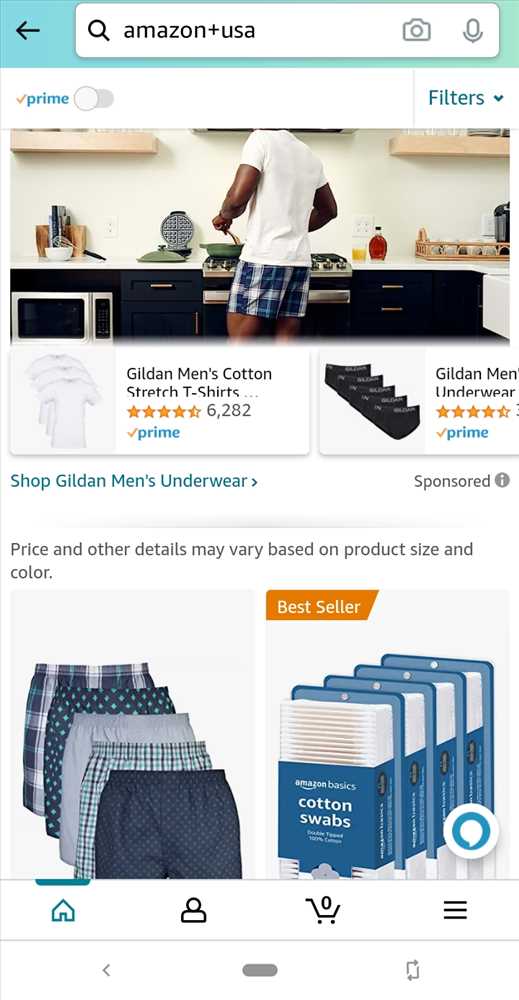
Task: Follow the Shop Gildan Men's Underwear link
Action: pyautogui.click(x=134, y=481)
